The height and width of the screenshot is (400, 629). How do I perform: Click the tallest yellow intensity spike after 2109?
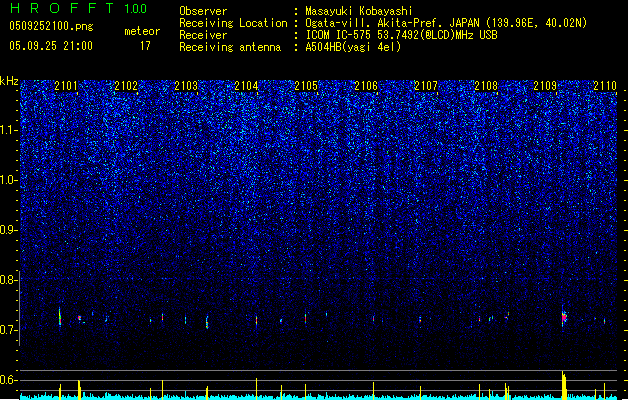[563, 385]
